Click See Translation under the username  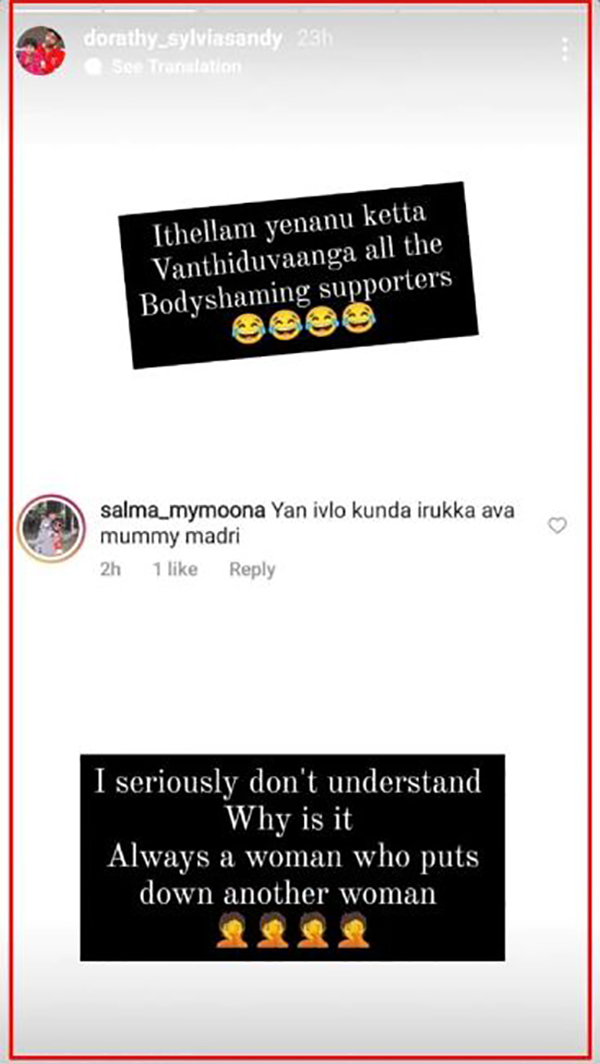[x=176, y=66]
